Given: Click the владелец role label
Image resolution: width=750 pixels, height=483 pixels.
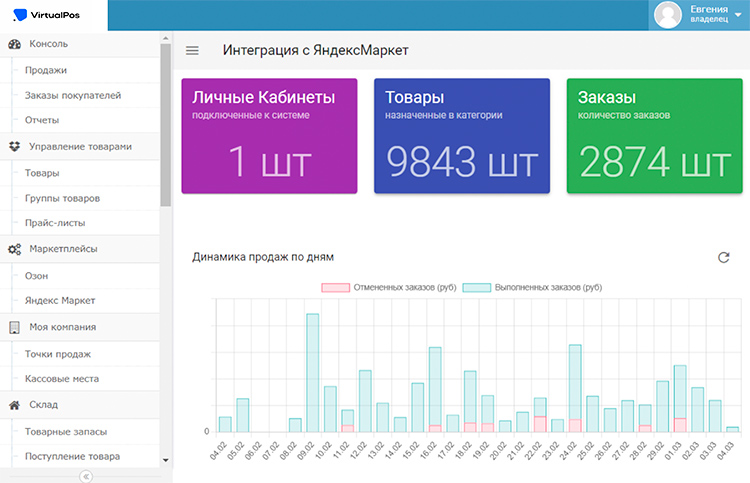Looking at the screenshot, I should click(709, 19).
